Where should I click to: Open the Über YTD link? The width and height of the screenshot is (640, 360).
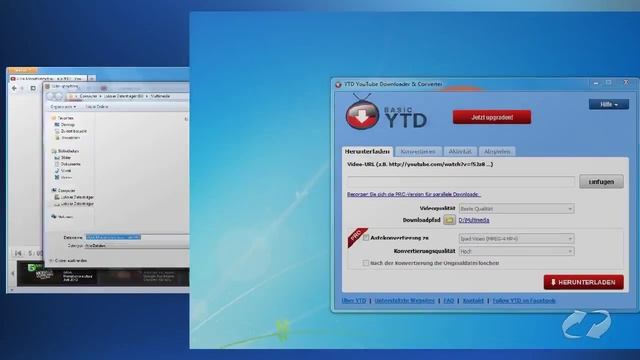coord(354,301)
